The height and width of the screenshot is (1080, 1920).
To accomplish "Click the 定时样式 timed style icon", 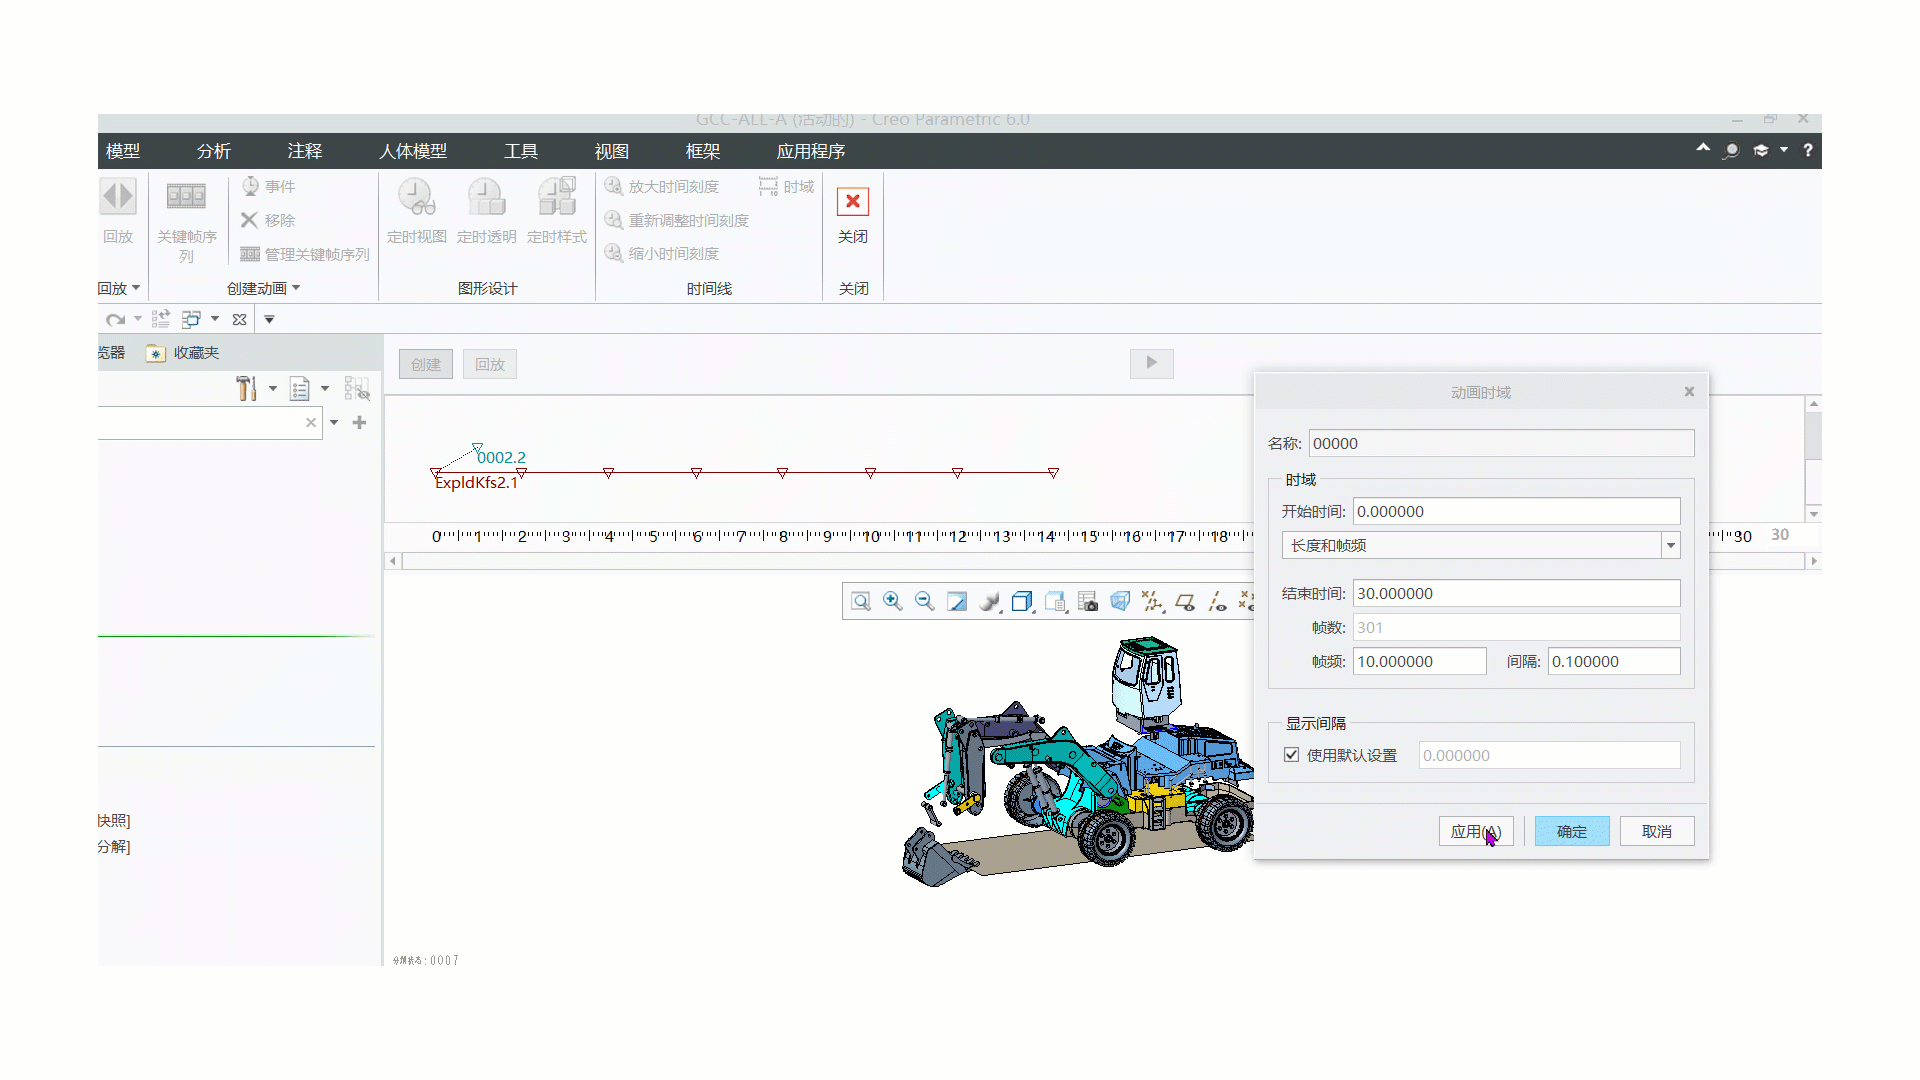I will (x=557, y=196).
